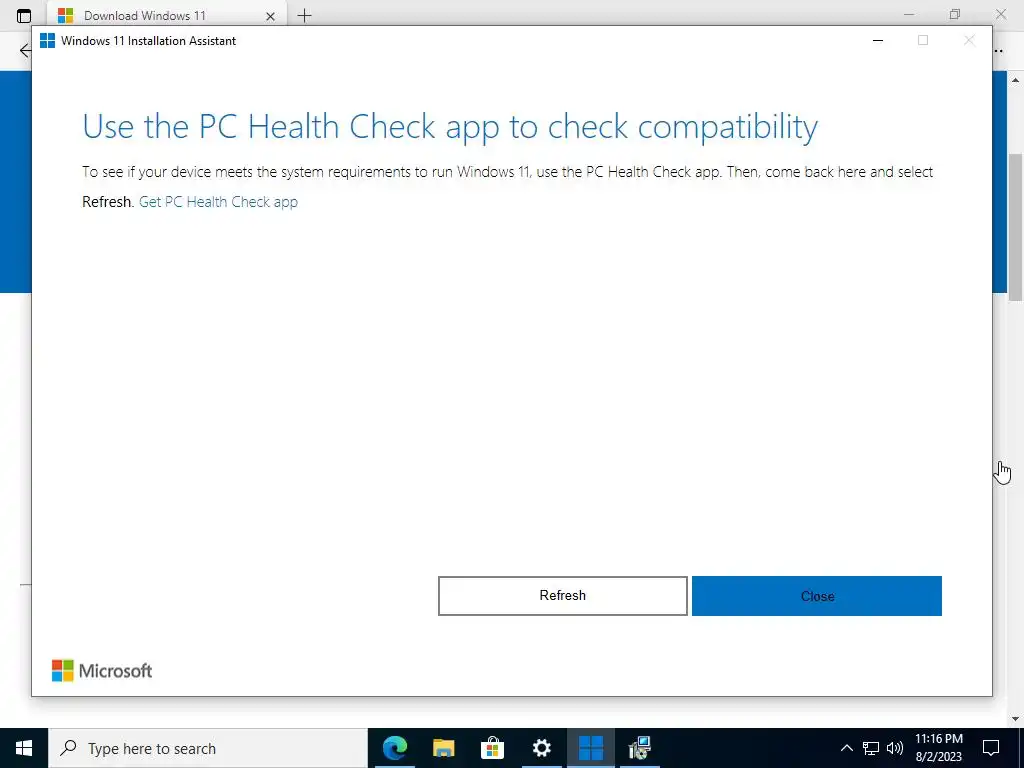
Task: Open Settings from the taskbar
Action: pos(541,748)
